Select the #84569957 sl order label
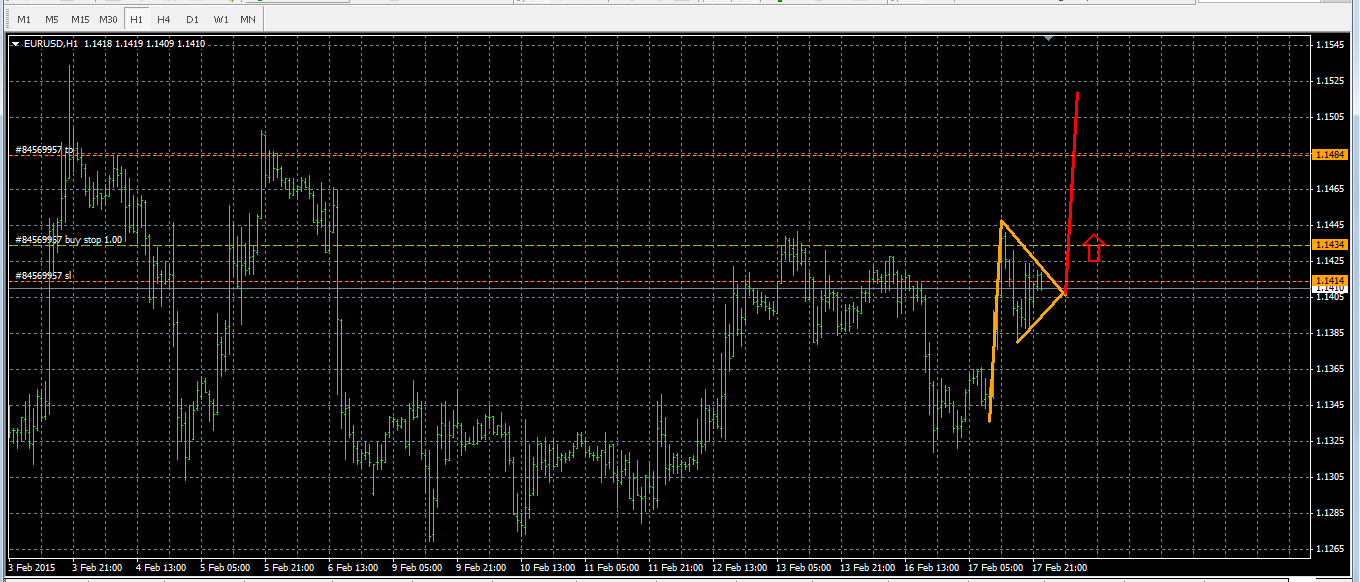This screenshot has height=582, width=1360. tap(43, 275)
